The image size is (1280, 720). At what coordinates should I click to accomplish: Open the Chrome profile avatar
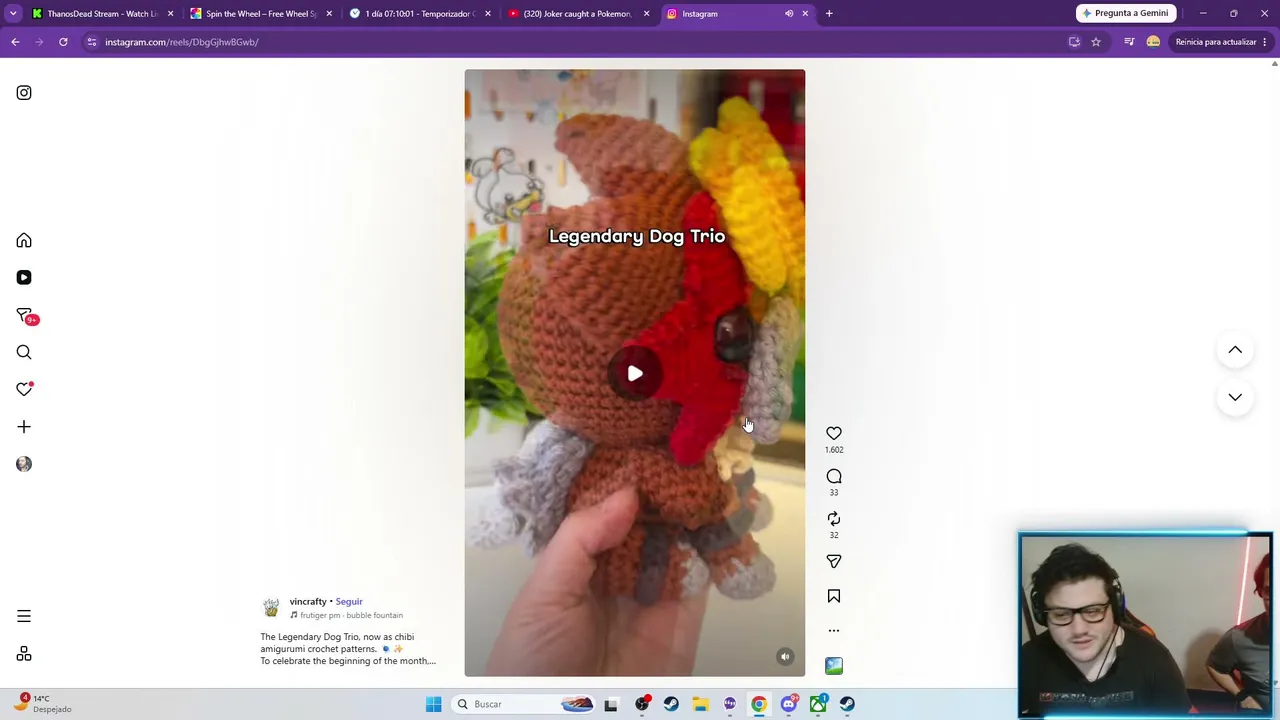pyautogui.click(x=1153, y=42)
